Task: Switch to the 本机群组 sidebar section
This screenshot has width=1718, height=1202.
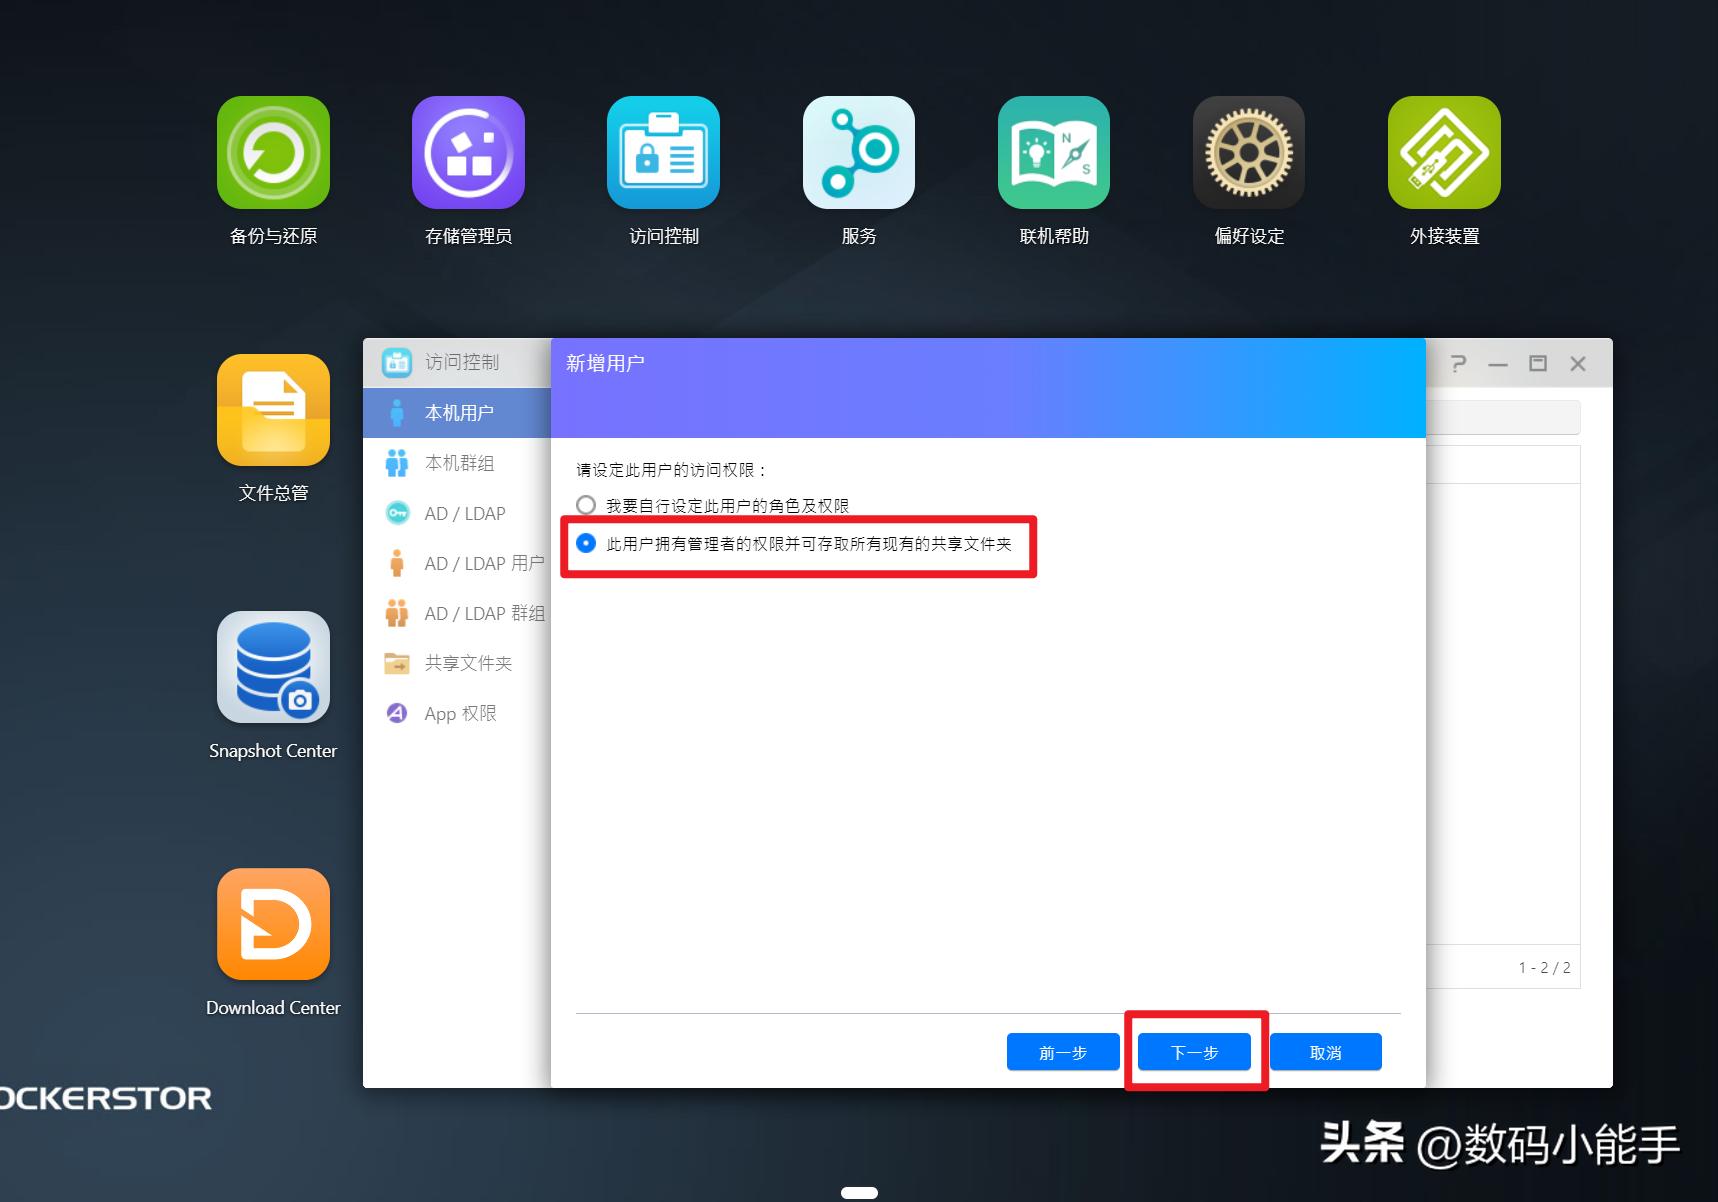Action: tap(460, 462)
